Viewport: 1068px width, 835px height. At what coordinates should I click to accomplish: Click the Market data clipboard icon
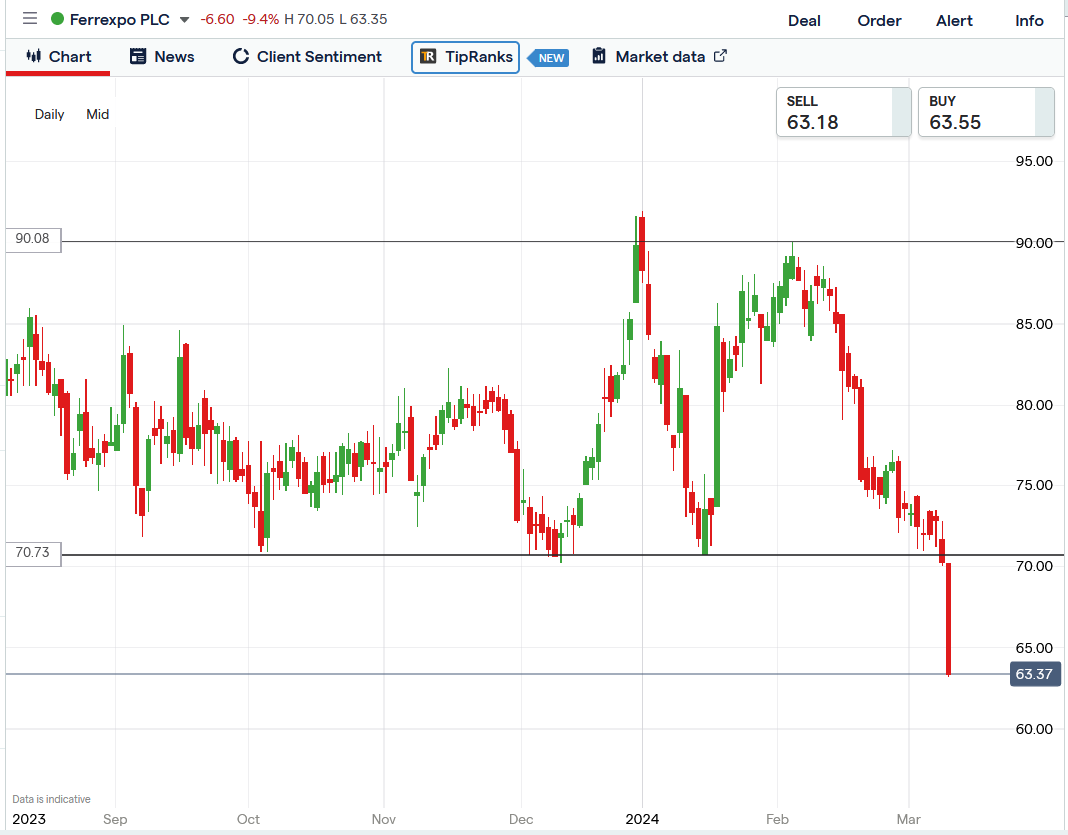599,56
